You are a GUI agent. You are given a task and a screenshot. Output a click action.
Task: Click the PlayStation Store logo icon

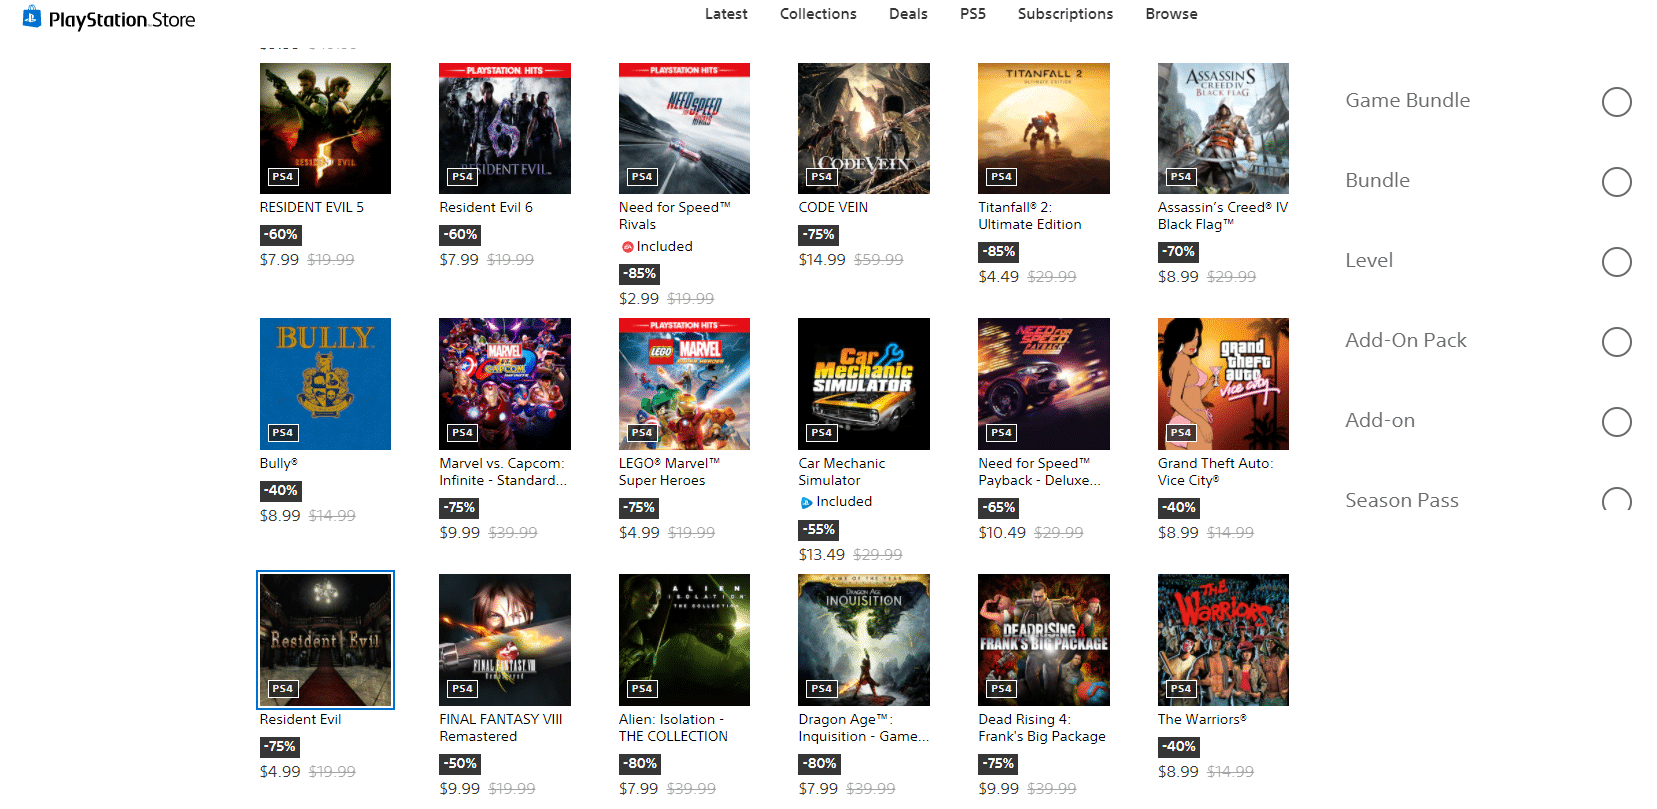(32, 17)
